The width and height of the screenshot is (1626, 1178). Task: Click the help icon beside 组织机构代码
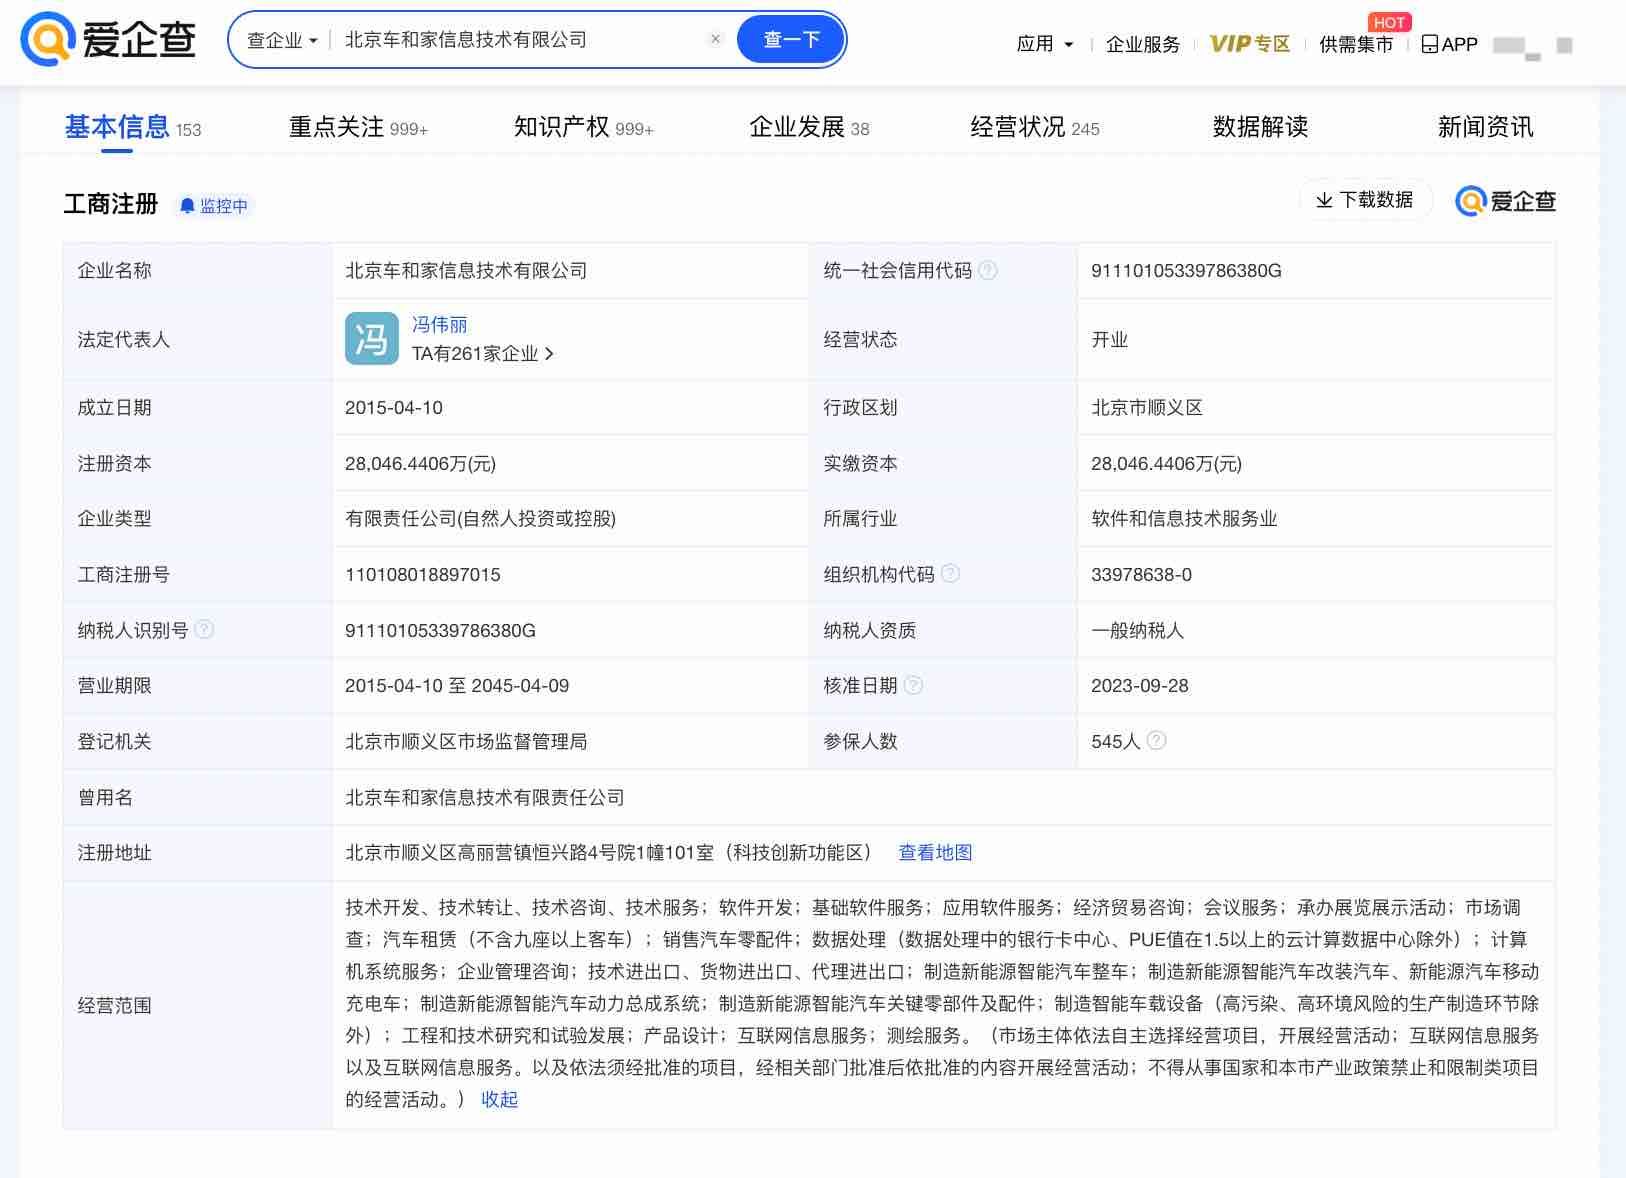(x=951, y=574)
